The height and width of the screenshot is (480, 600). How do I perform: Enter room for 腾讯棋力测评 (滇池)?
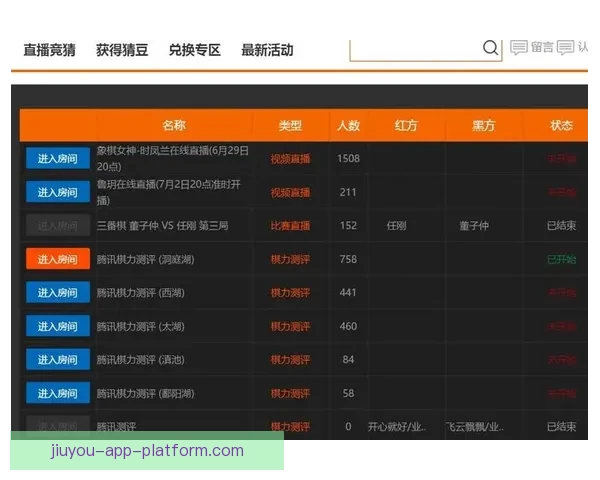58,360
